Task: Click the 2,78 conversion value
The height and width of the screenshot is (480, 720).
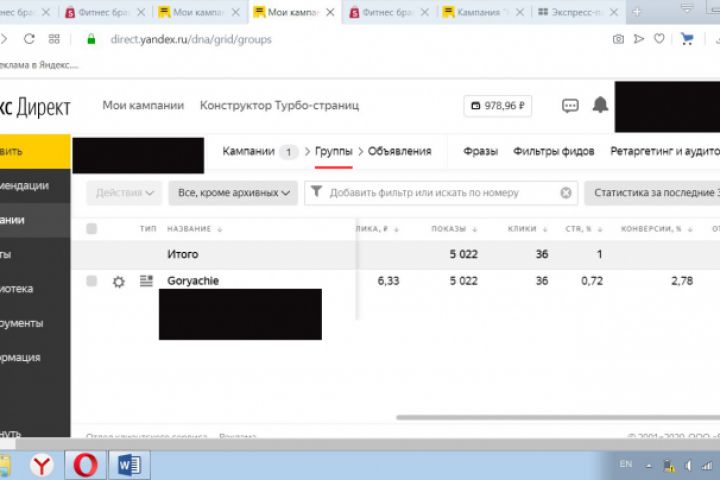Action: point(682,281)
